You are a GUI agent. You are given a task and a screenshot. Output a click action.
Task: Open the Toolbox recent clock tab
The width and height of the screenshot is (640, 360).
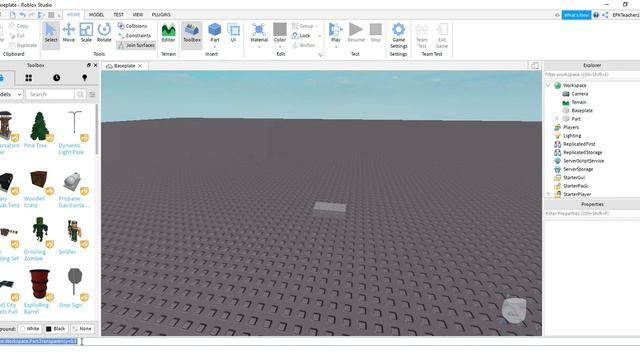click(56, 78)
